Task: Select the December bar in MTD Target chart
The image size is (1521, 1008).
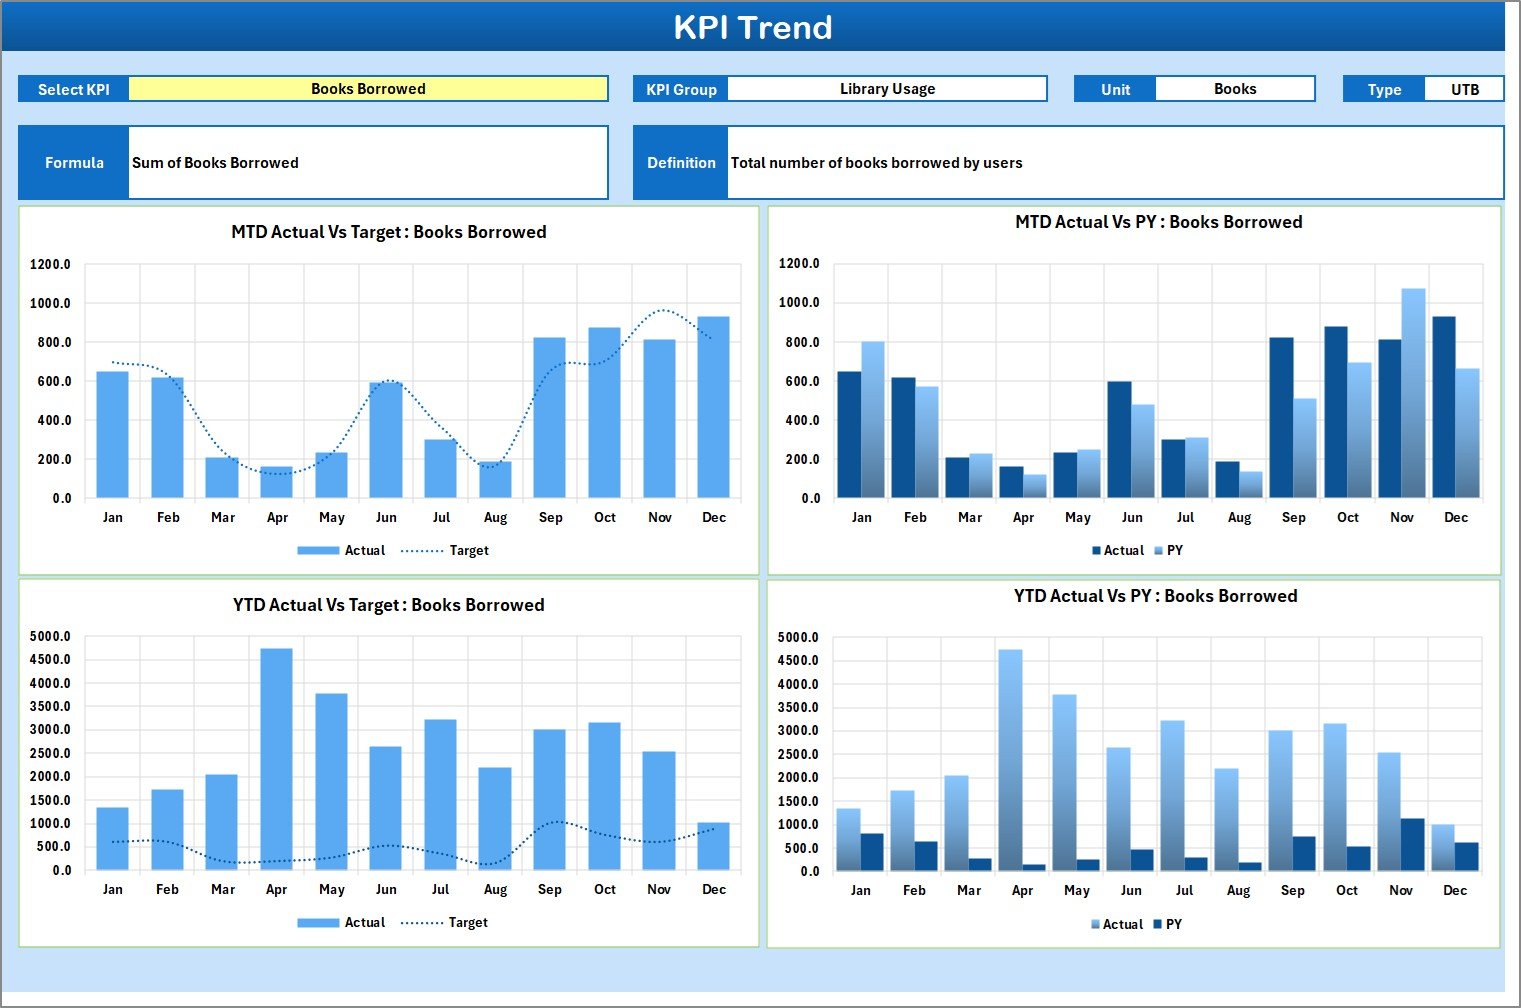Action: pyautogui.click(x=714, y=410)
